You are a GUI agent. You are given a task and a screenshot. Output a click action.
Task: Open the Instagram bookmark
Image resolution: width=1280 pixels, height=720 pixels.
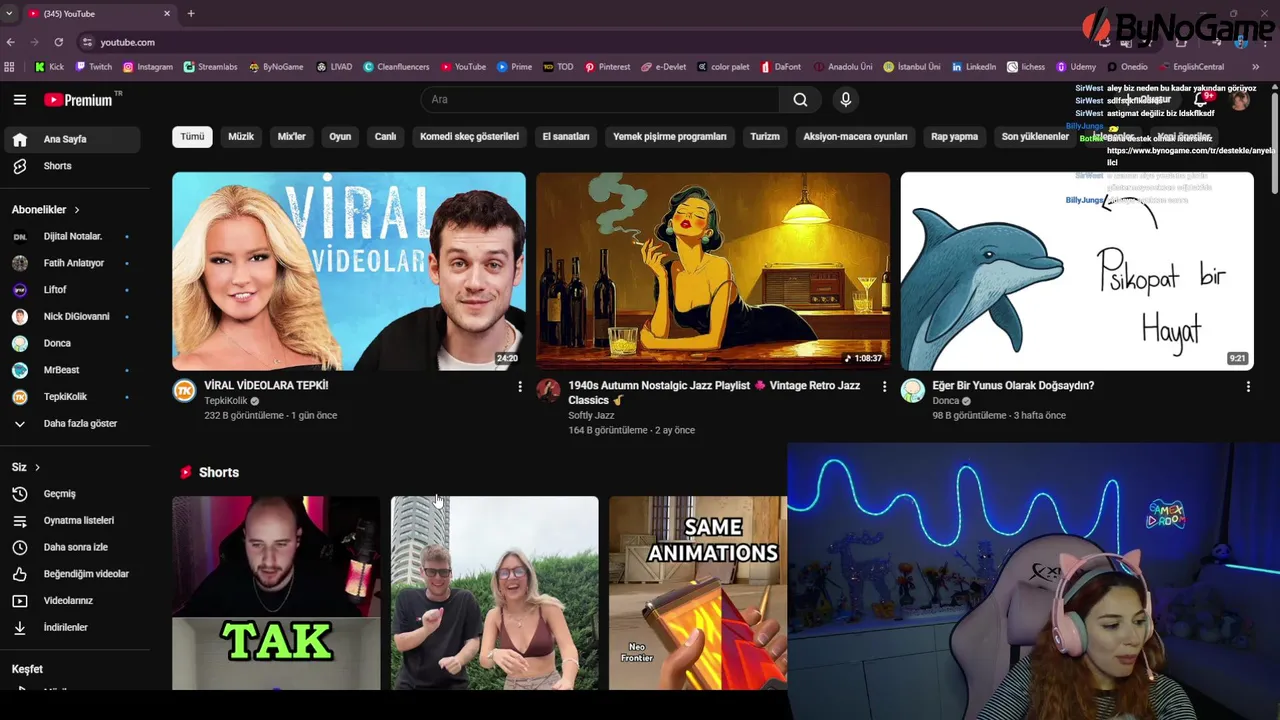148,67
